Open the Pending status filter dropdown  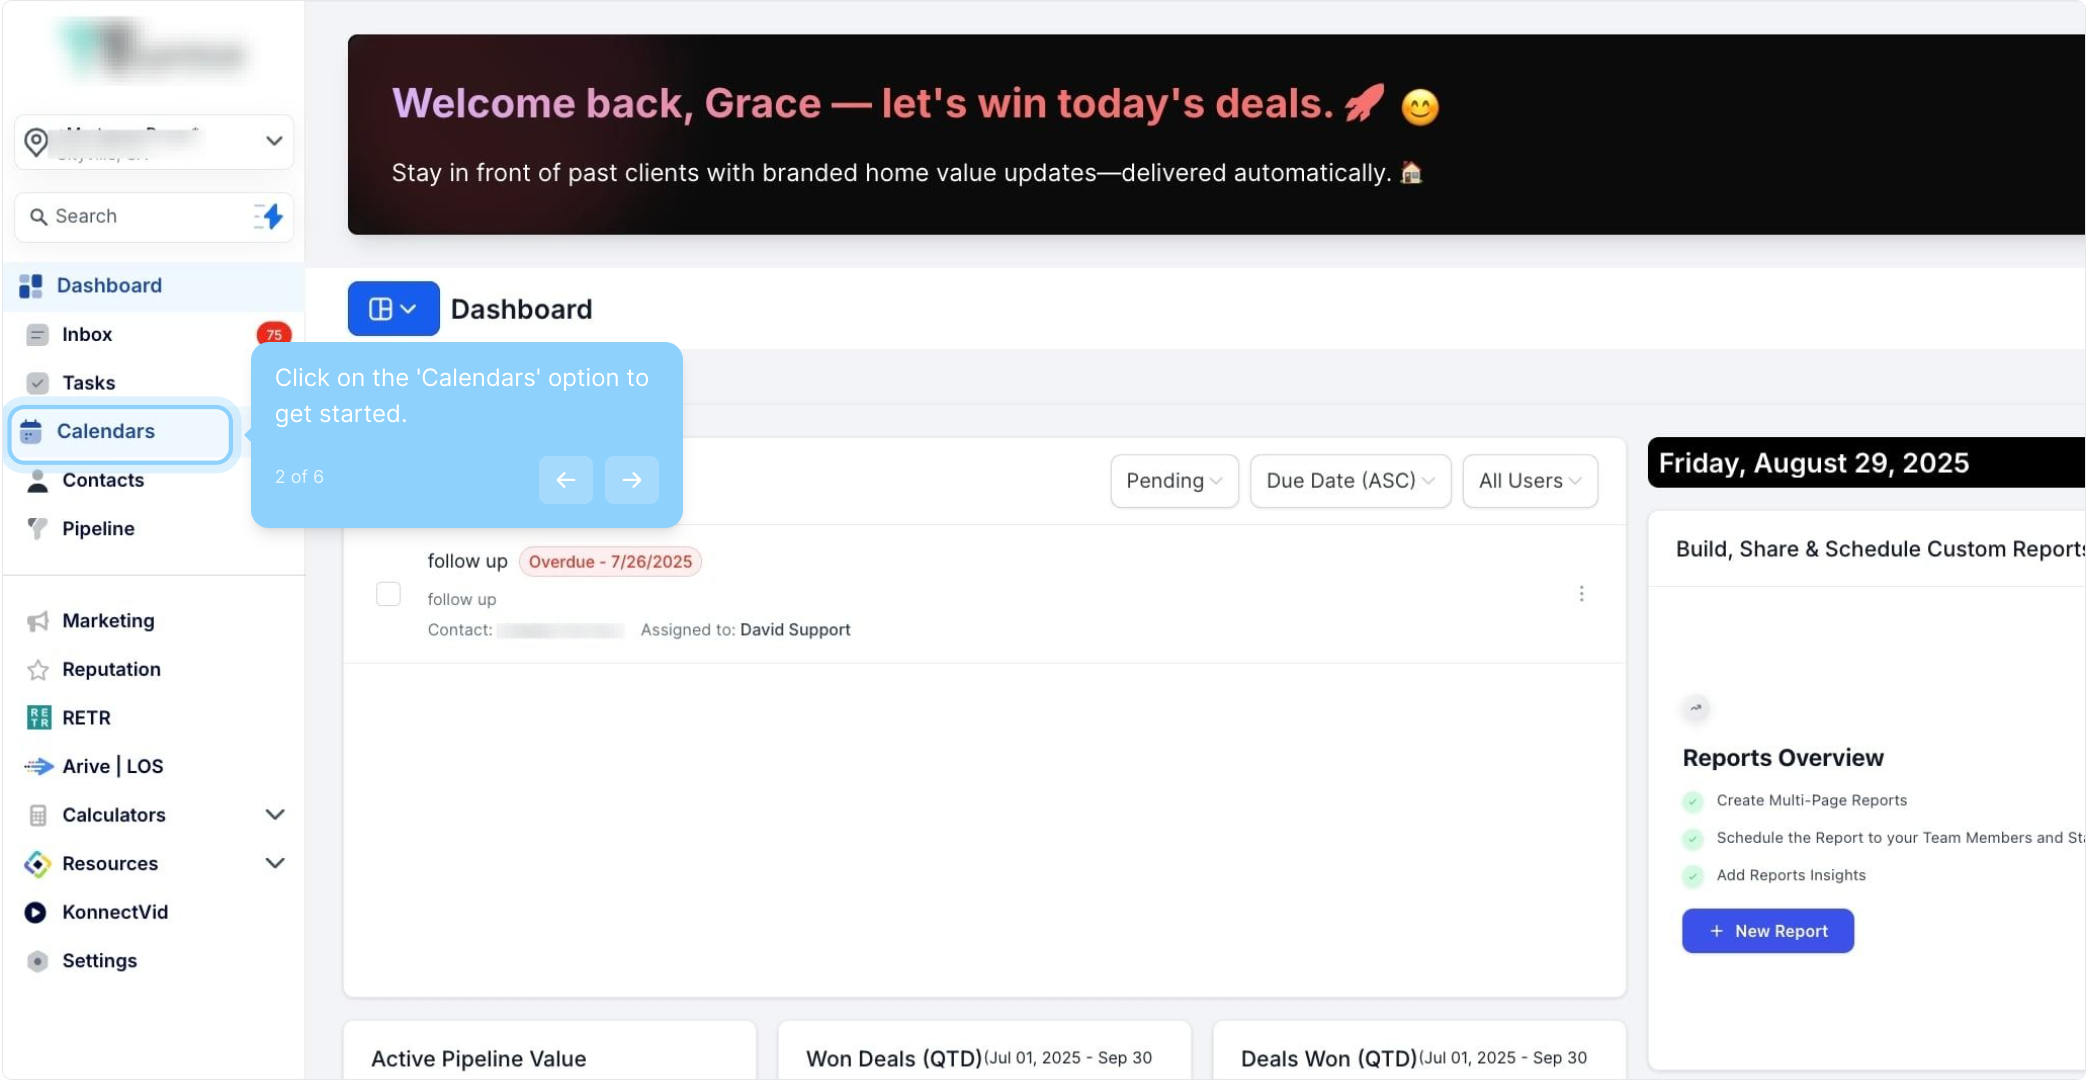pos(1174,481)
